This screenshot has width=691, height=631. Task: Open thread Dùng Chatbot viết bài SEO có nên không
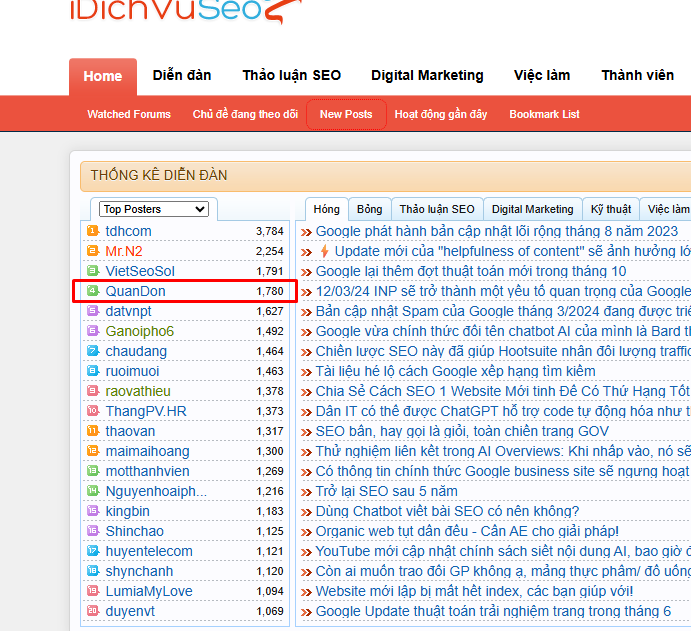(447, 511)
